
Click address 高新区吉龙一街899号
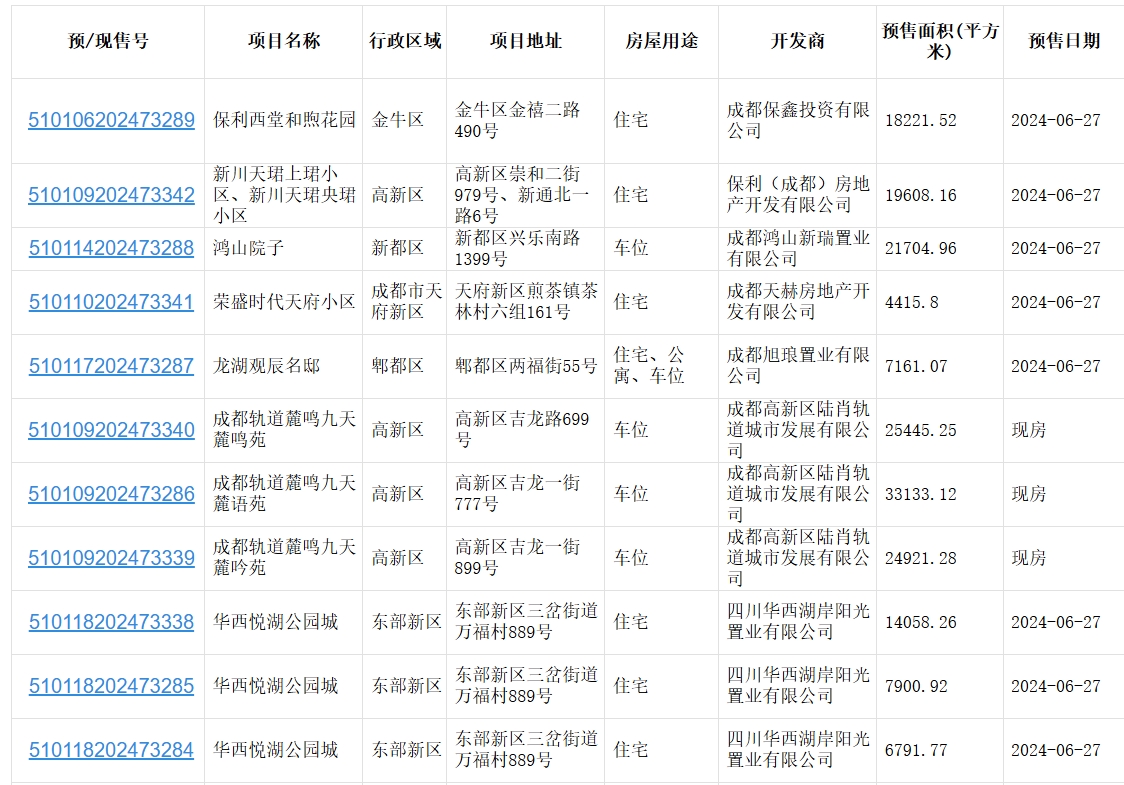click(x=518, y=558)
